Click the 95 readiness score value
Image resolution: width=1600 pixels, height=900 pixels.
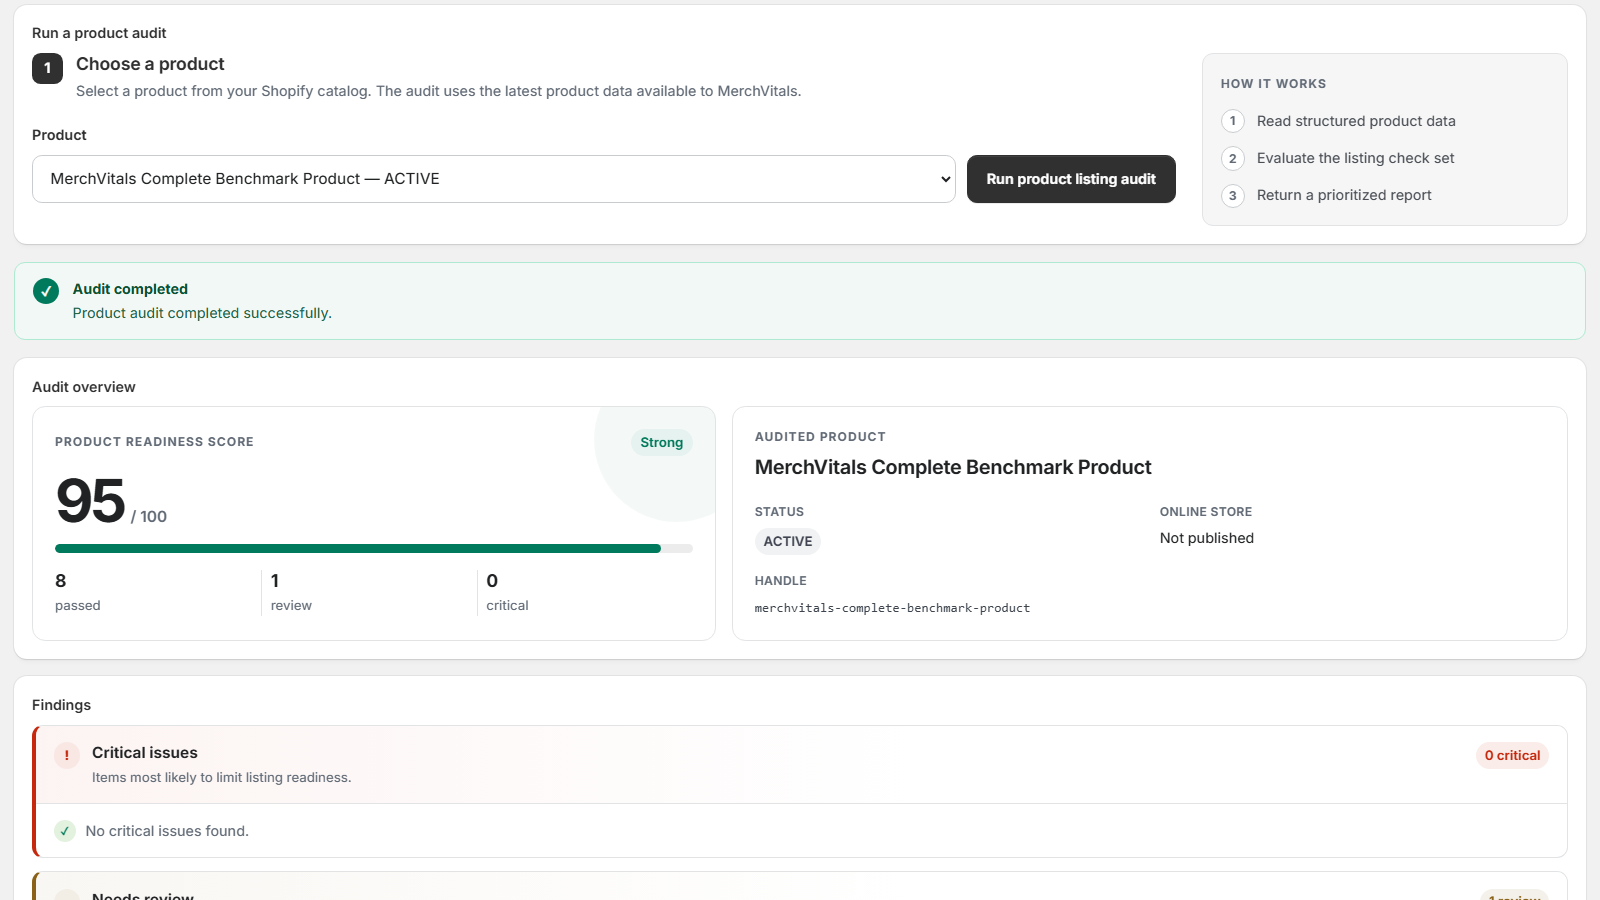click(x=91, y=500)
